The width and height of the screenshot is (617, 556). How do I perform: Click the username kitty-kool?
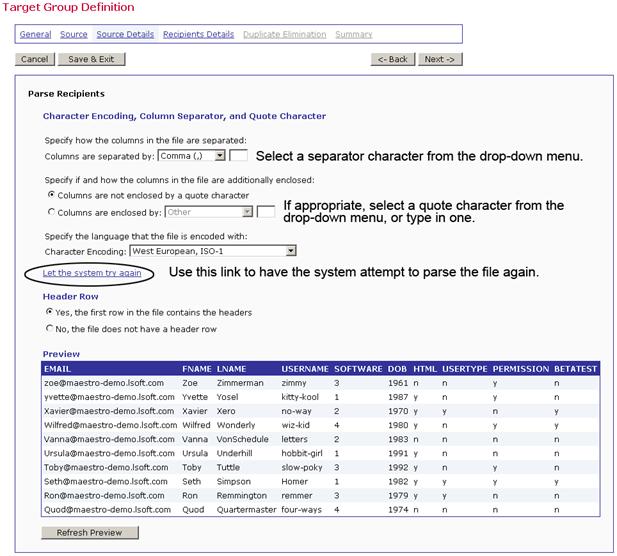(300, 397)
